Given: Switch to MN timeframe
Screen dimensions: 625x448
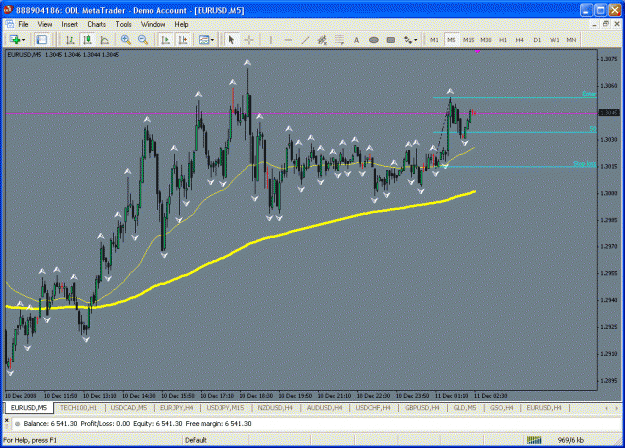Looking at the screenshot, I should tap(571, 40).
